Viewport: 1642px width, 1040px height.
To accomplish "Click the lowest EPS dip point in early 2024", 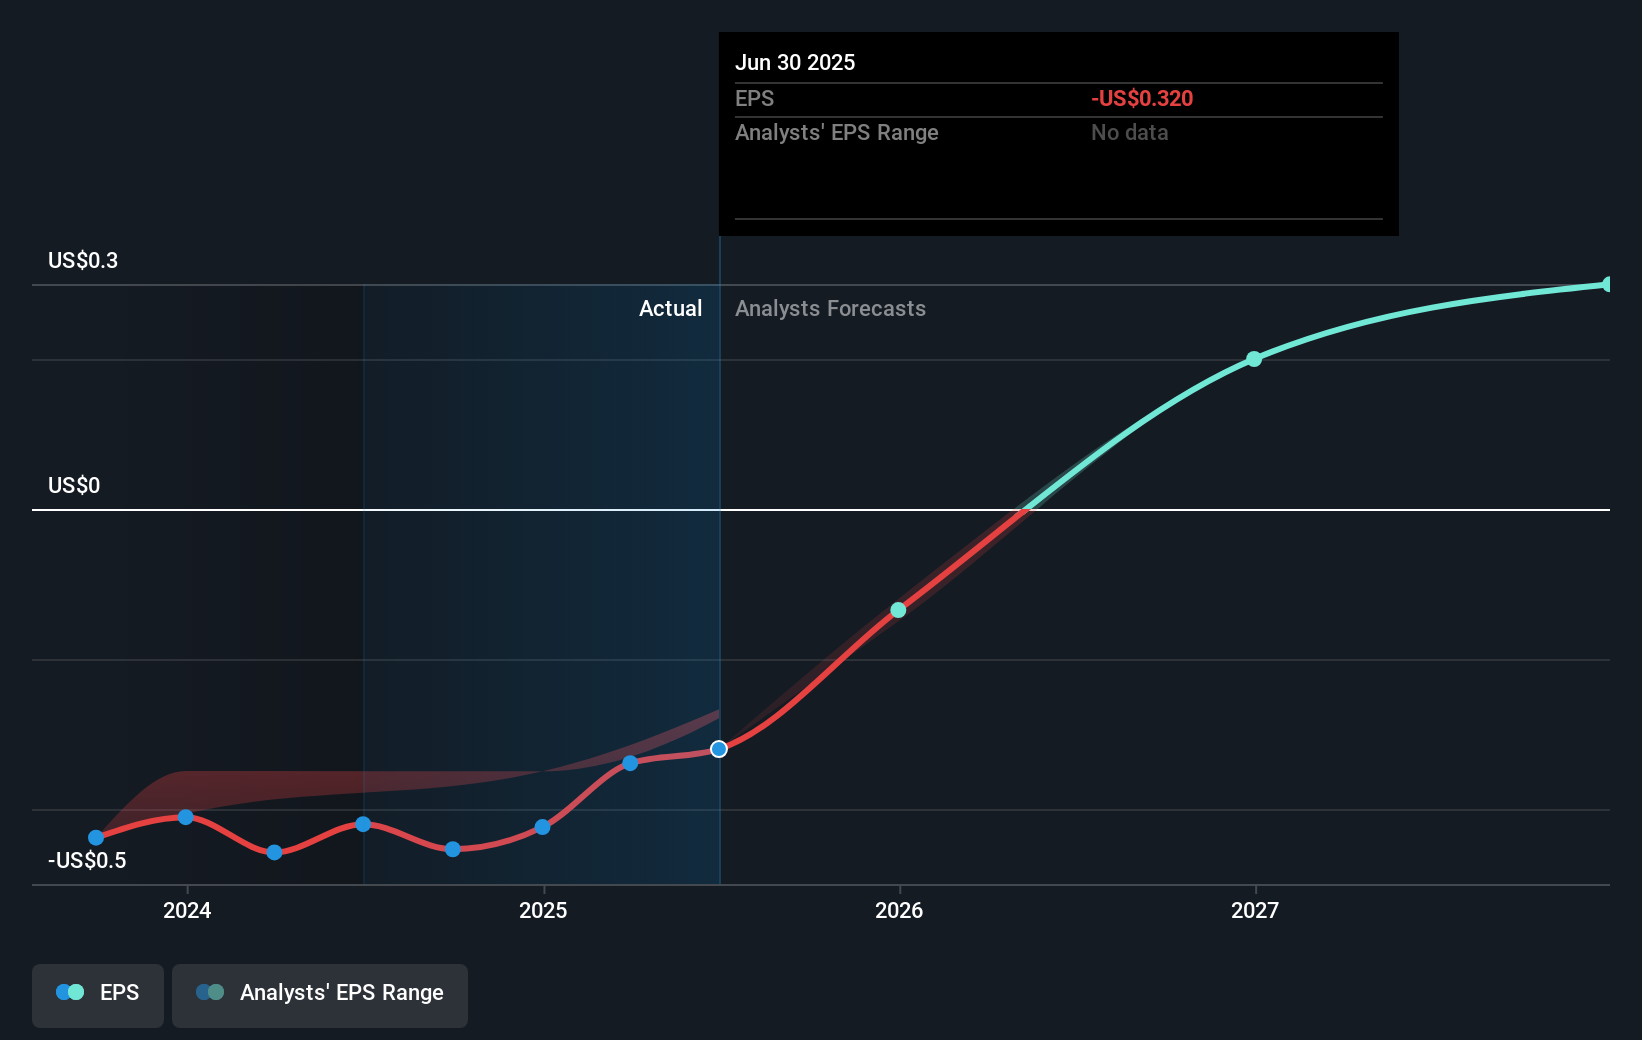I will [274, 852].
